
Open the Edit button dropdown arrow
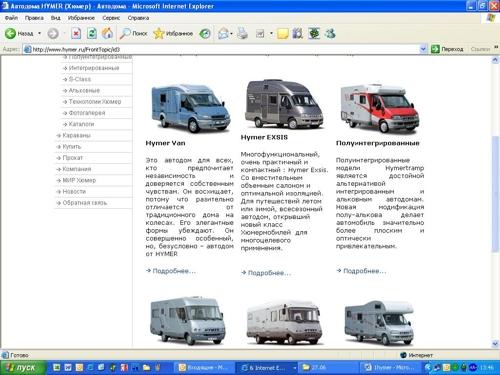[271, 33]
